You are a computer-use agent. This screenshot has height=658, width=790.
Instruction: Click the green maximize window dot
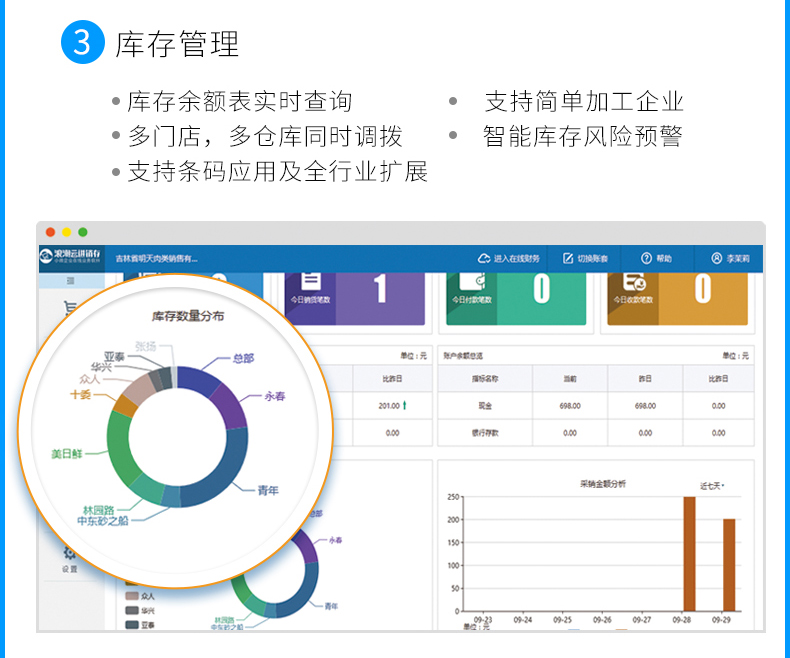pos(83,232)
